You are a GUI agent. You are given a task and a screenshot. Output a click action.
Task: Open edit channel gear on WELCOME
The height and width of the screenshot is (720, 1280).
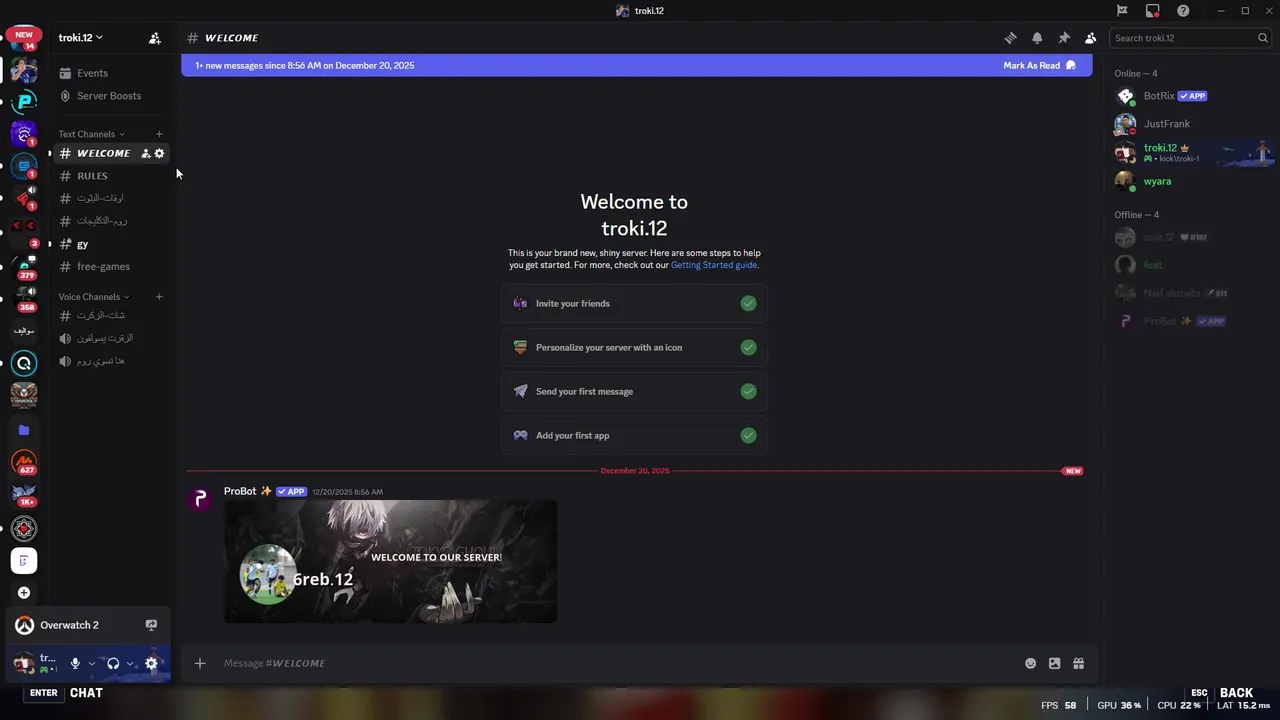pyautogui.click(x=159, y=153)
